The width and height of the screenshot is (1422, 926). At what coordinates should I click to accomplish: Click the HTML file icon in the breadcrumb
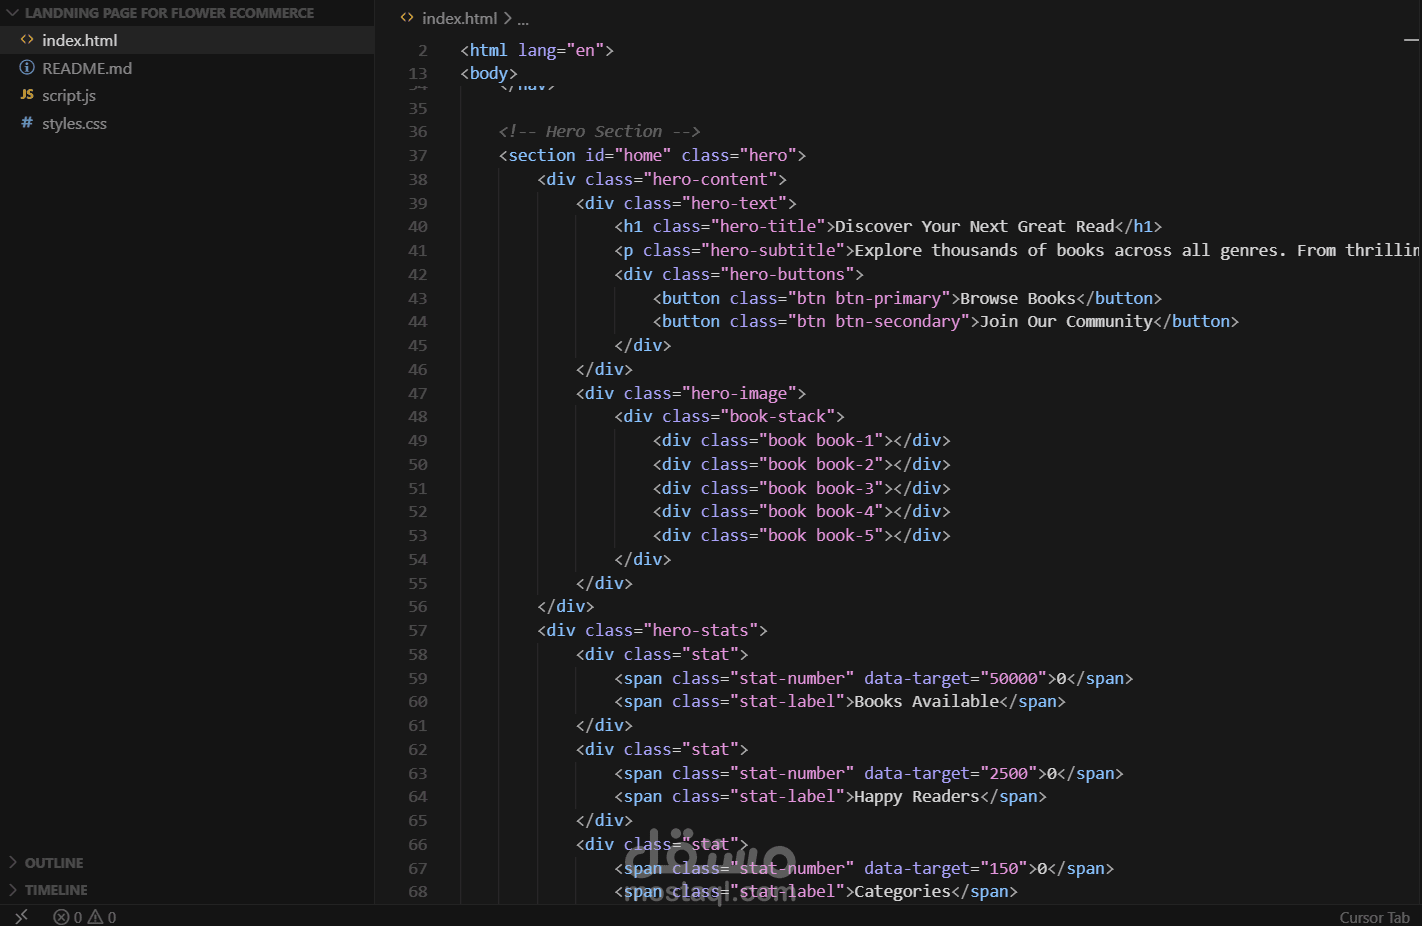click(407, 18)
